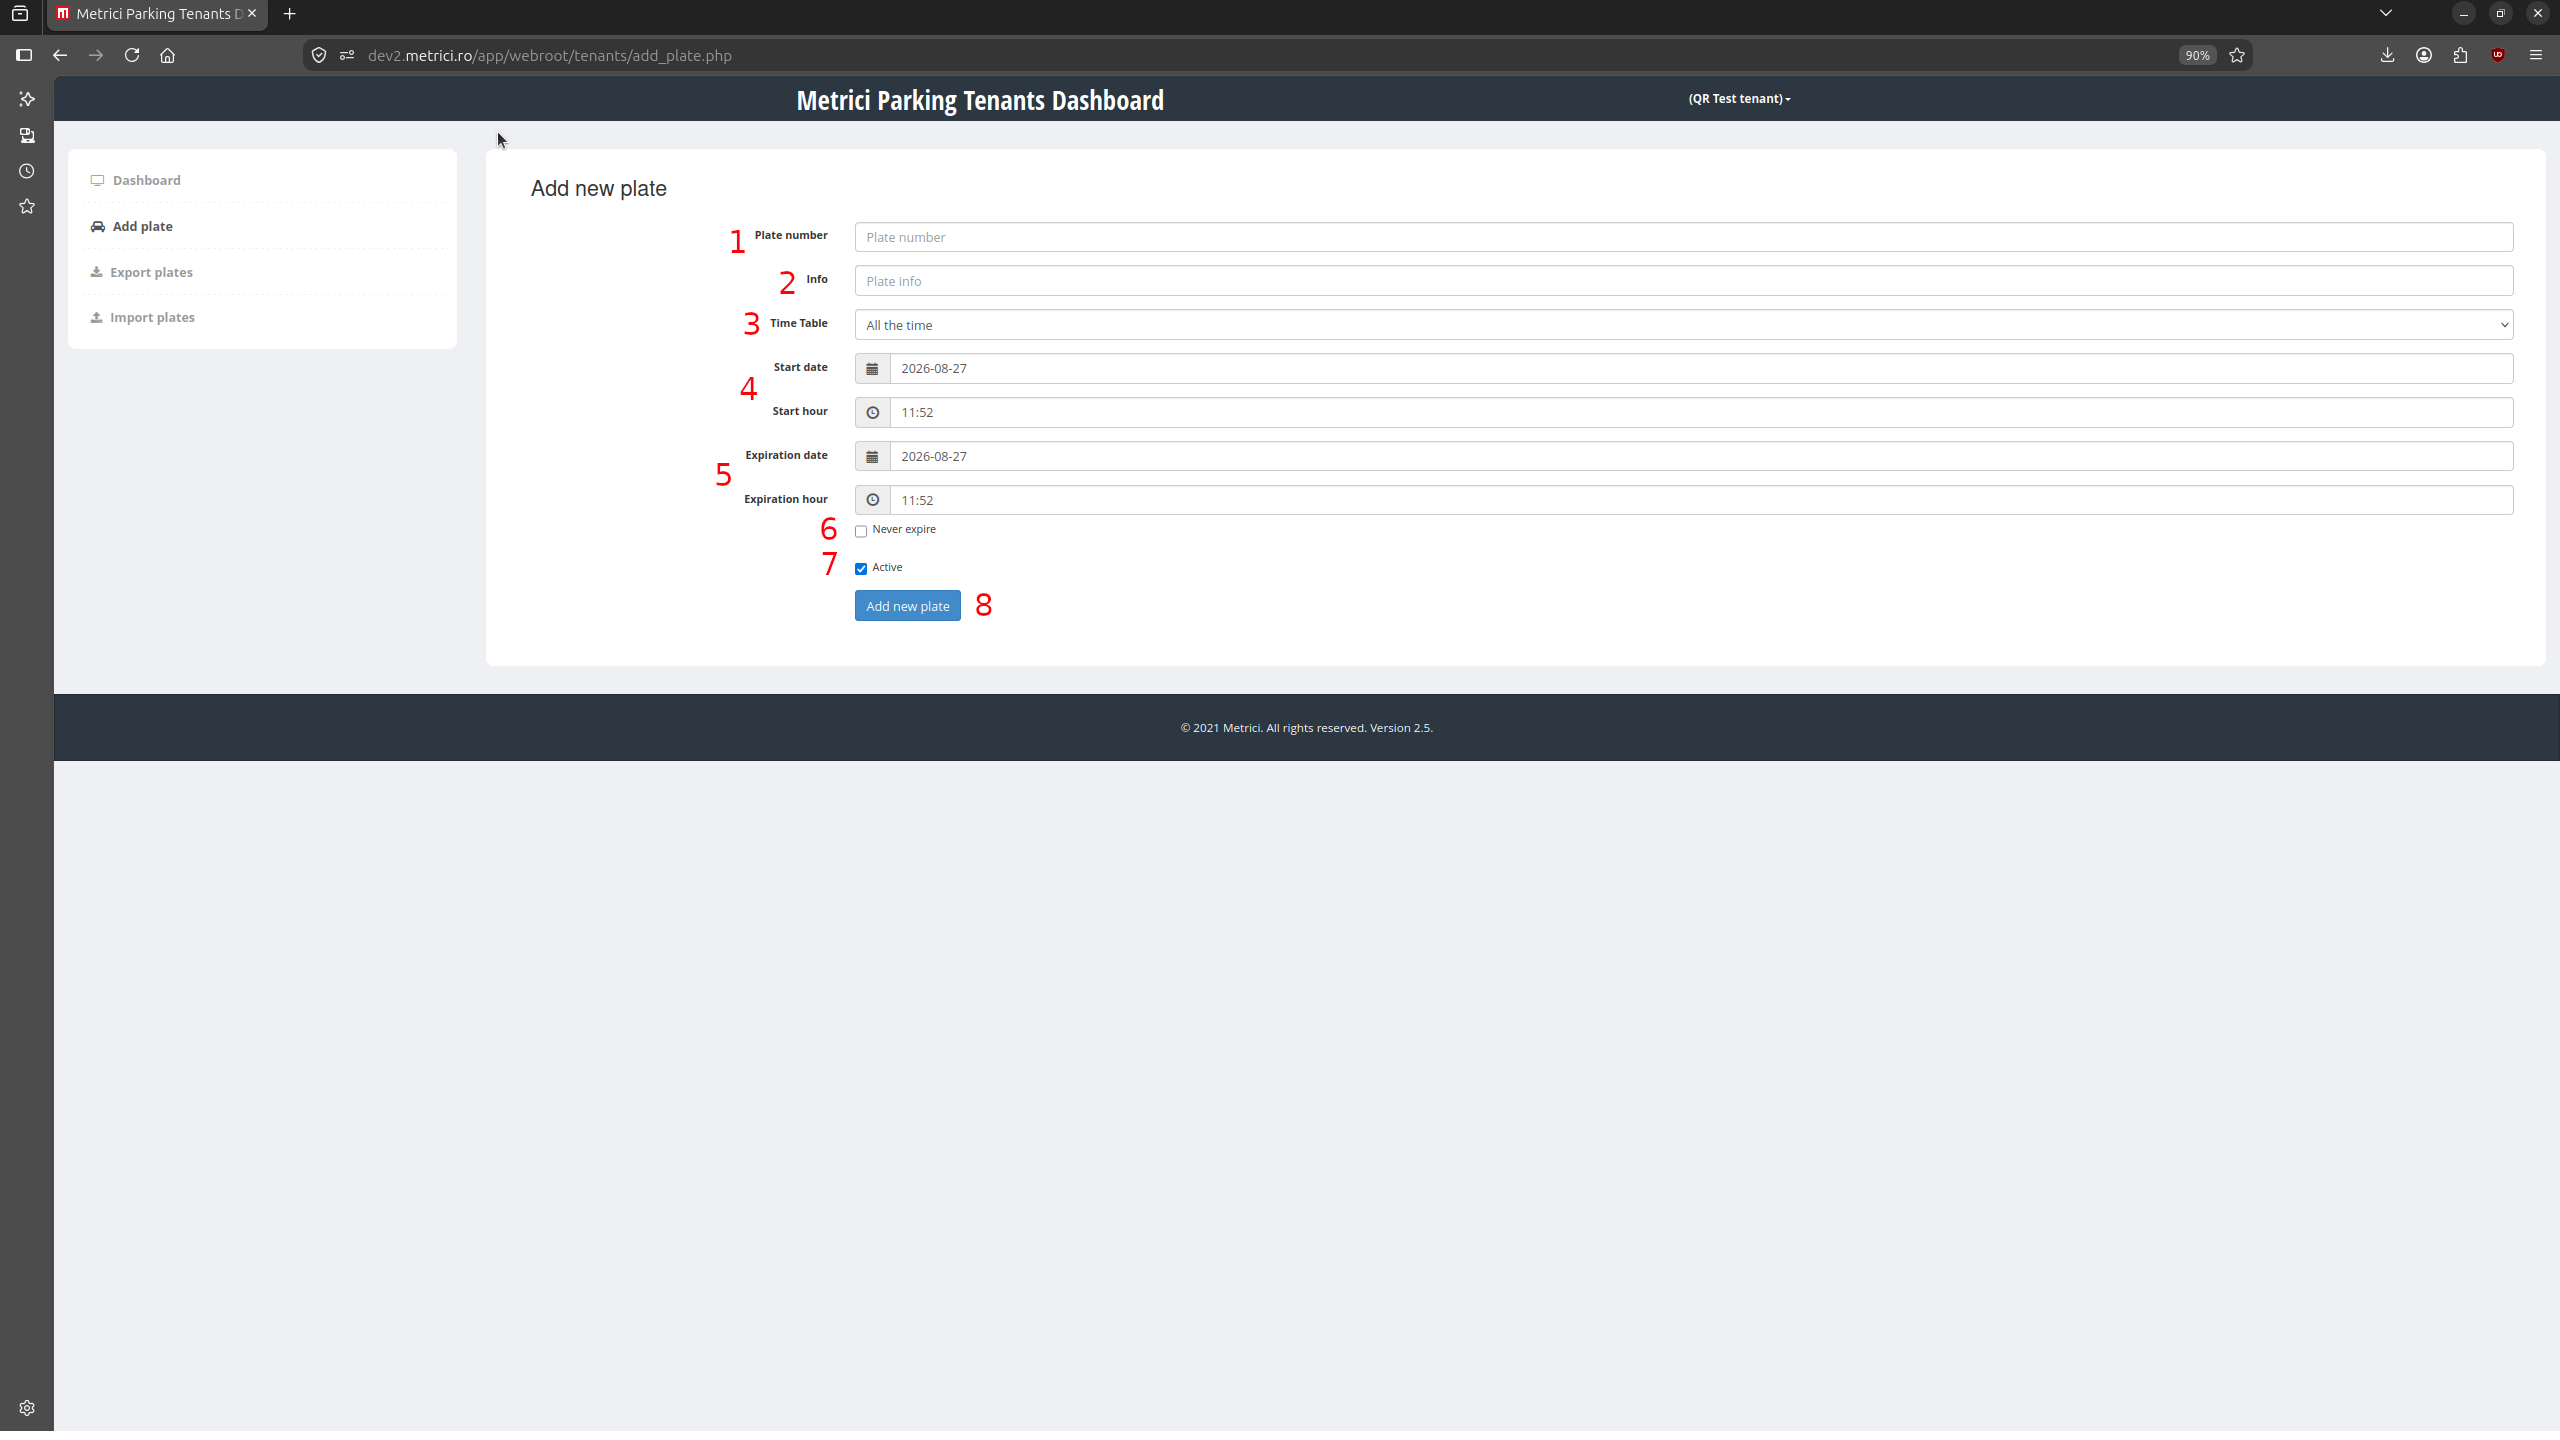This screenshot has width=2560, height=1440.
Task: Click the Add new plate button
Action: 907,606
